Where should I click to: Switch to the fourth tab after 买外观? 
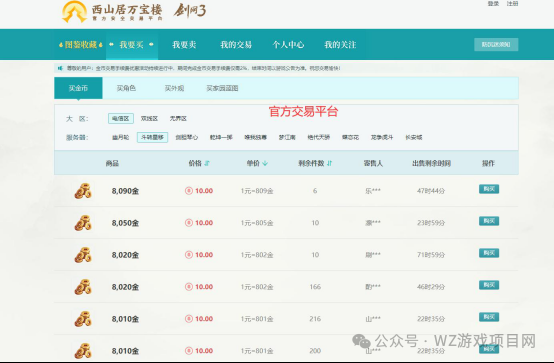[222, 88]
